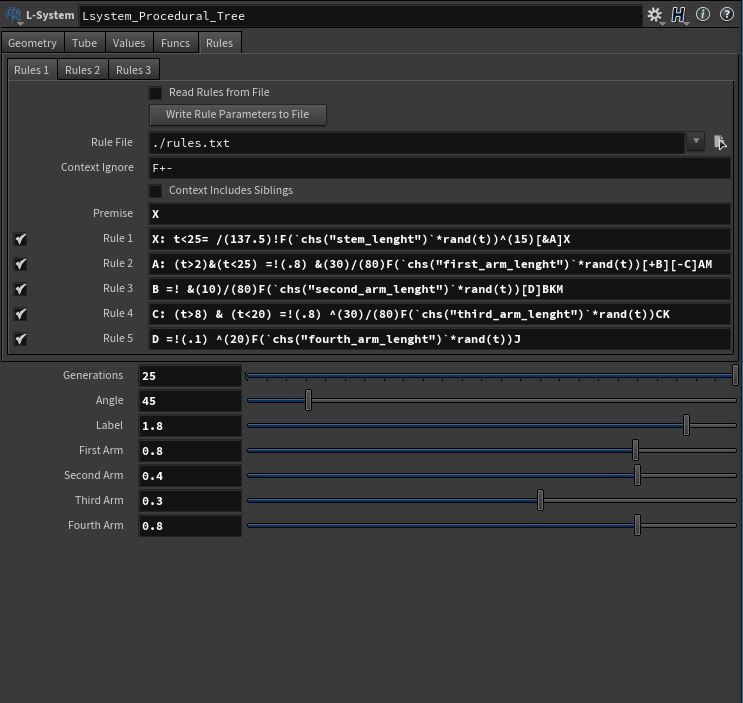Disable the Rule 1 checkmark toggle

point(20,239)
